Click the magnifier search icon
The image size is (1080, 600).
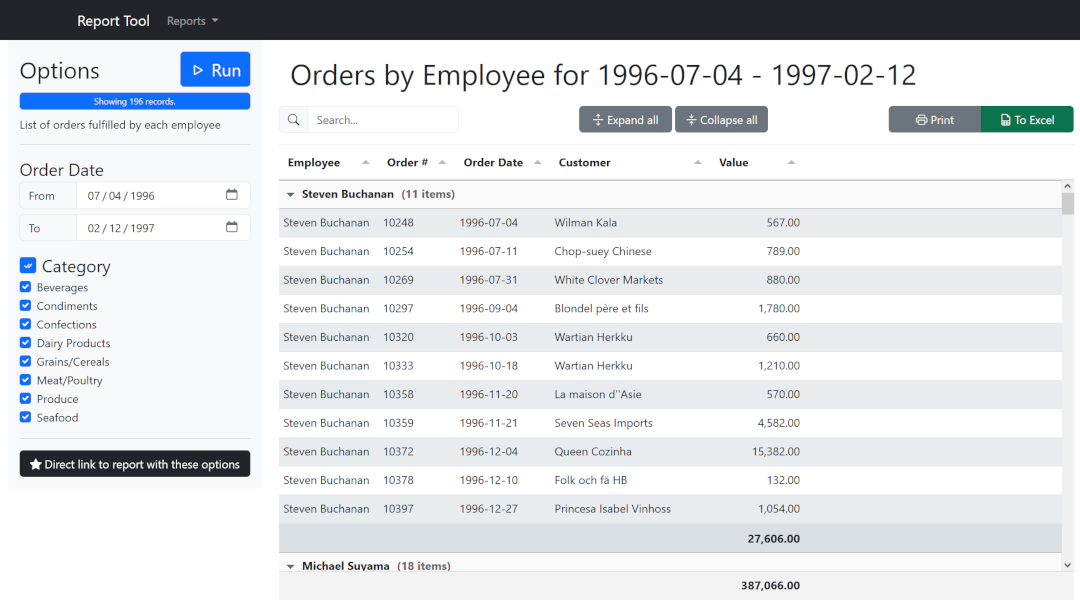294,120
